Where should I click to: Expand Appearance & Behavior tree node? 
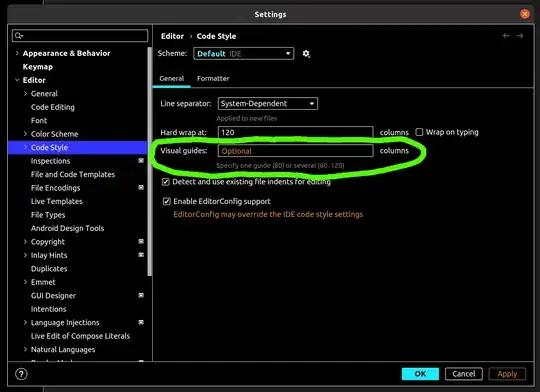click(x=17, y=53)
